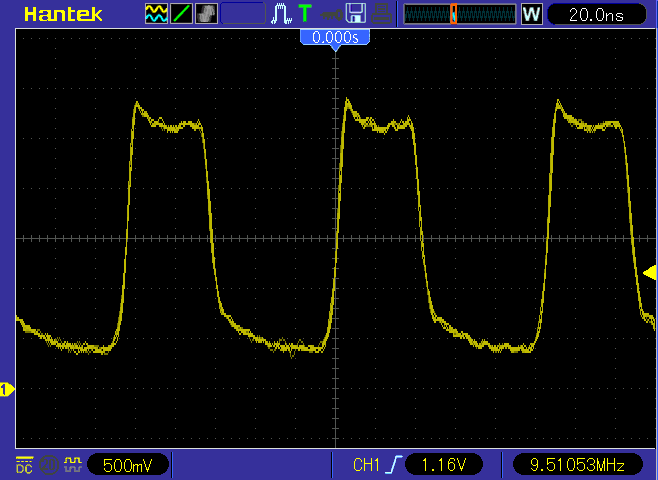Click the square wave probe icon
The image size is (658, 480).
click(x=73, y=465)
